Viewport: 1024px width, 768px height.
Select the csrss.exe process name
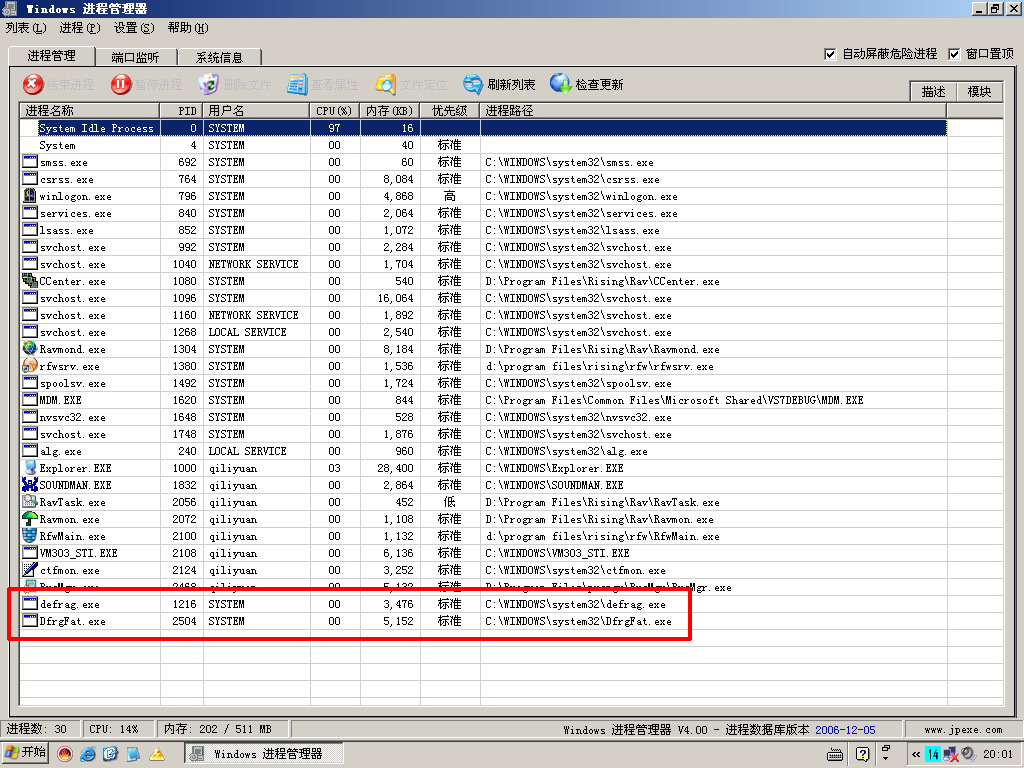tap(67, 180)
